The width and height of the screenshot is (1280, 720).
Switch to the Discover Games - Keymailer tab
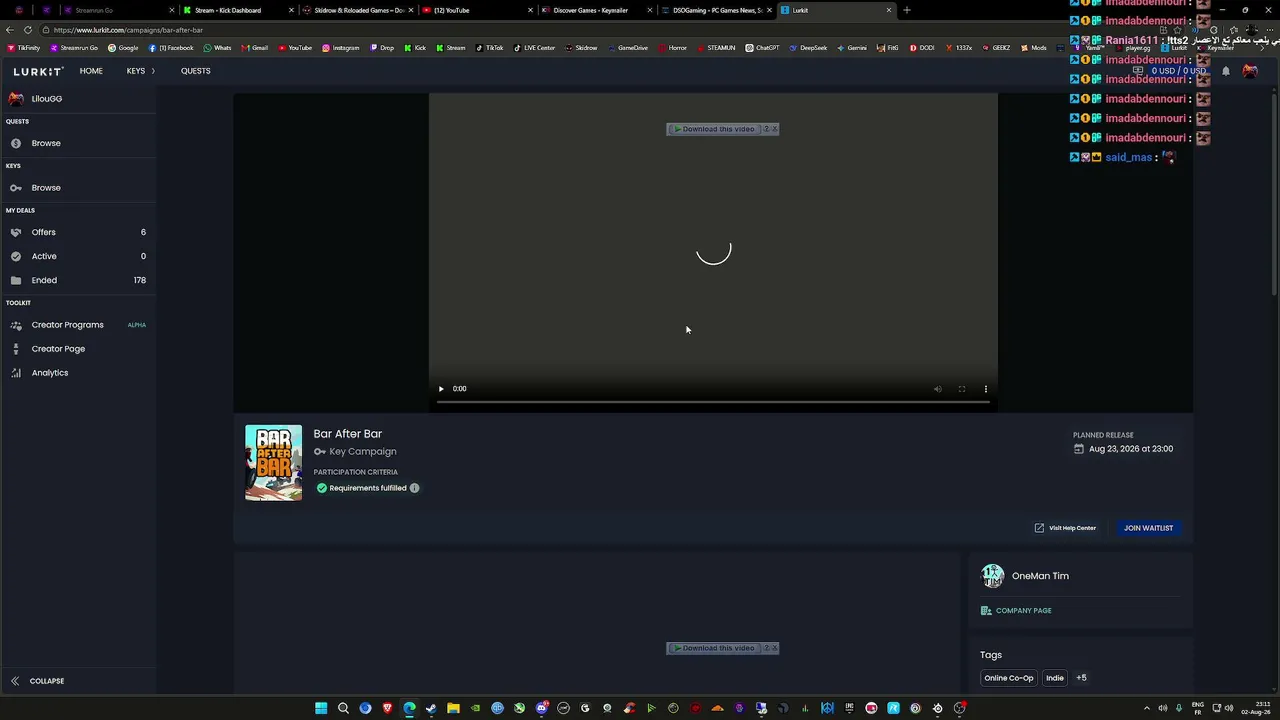pyautogui.click(x=597, y=10)
